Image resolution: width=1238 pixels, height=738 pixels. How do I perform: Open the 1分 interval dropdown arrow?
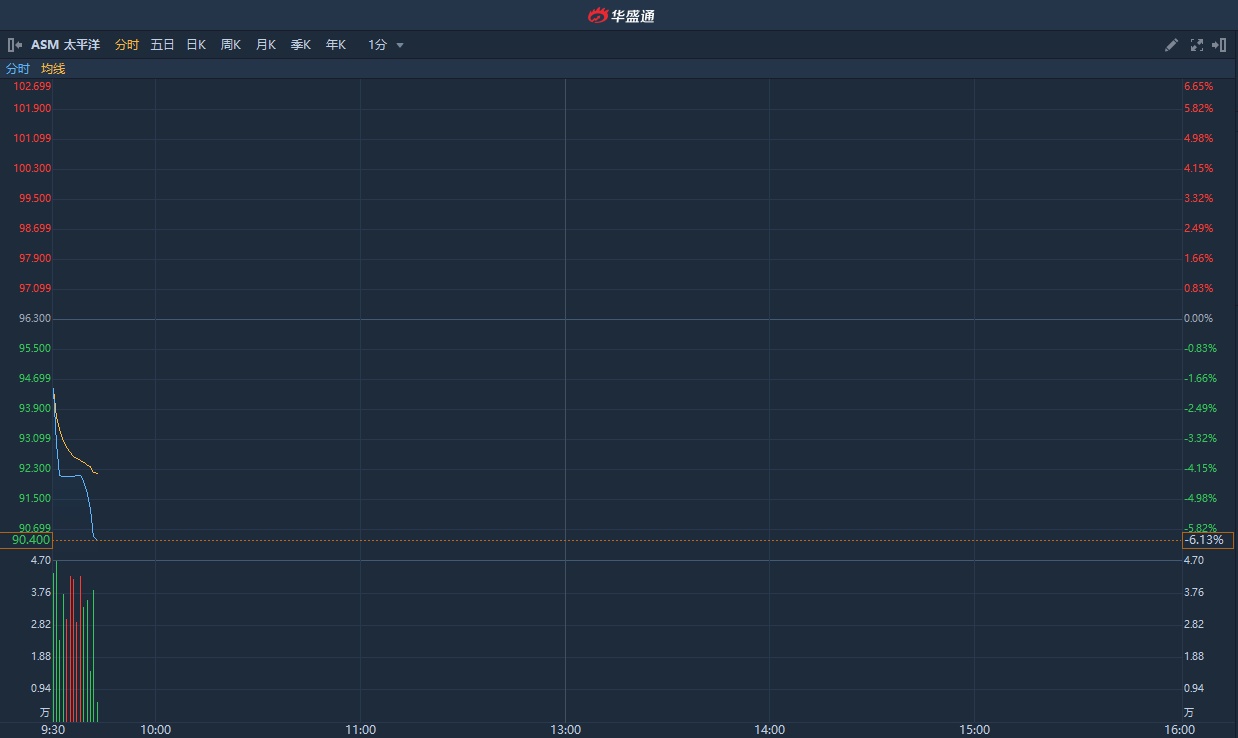tap(400, 45)
